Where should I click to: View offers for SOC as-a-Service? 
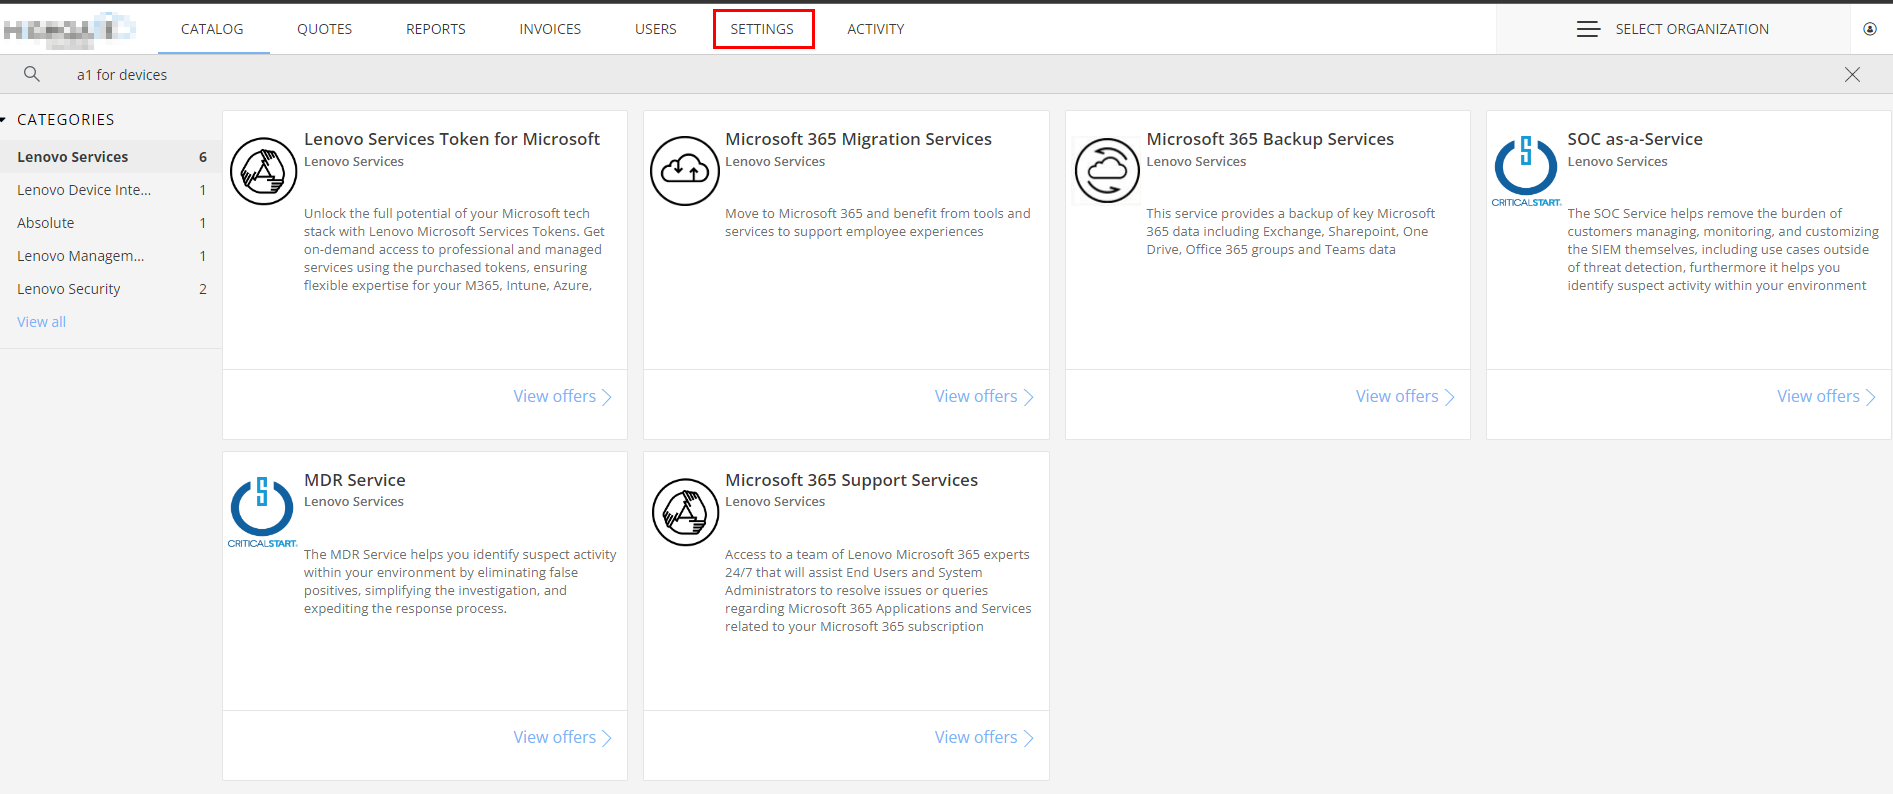click(1826, 397)
